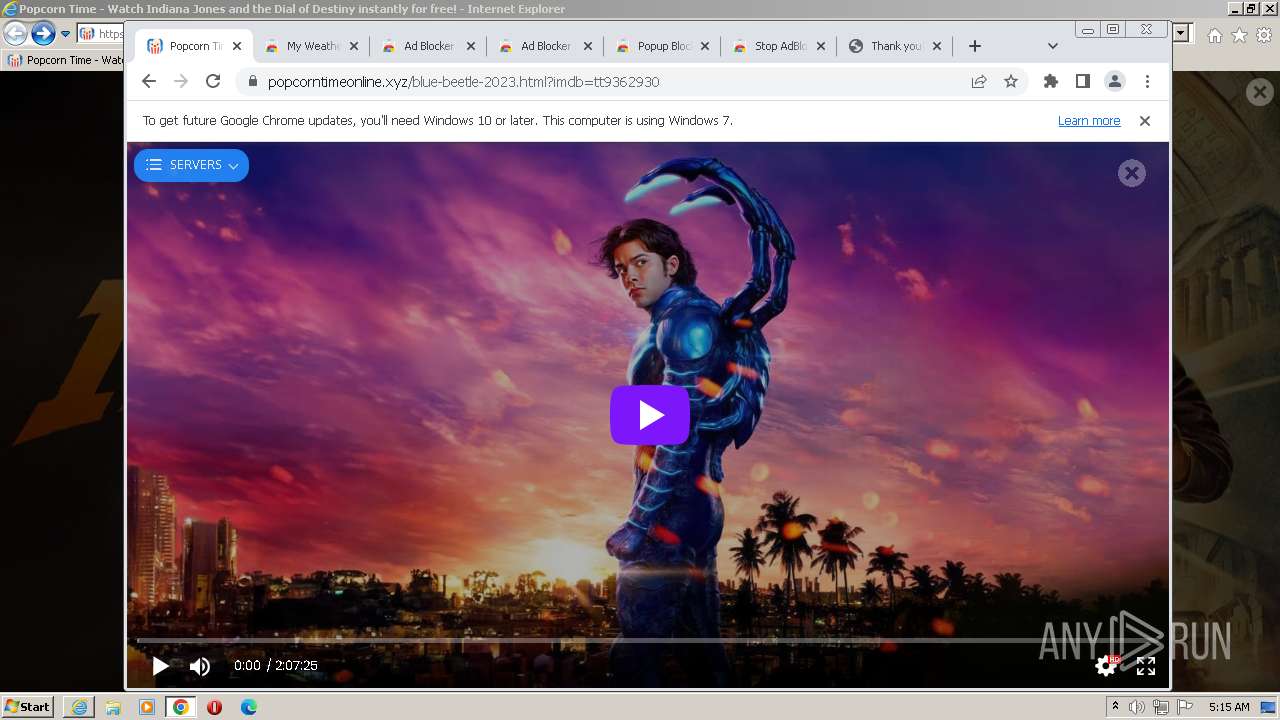Open Action Center flag icon

point(1184,707)
